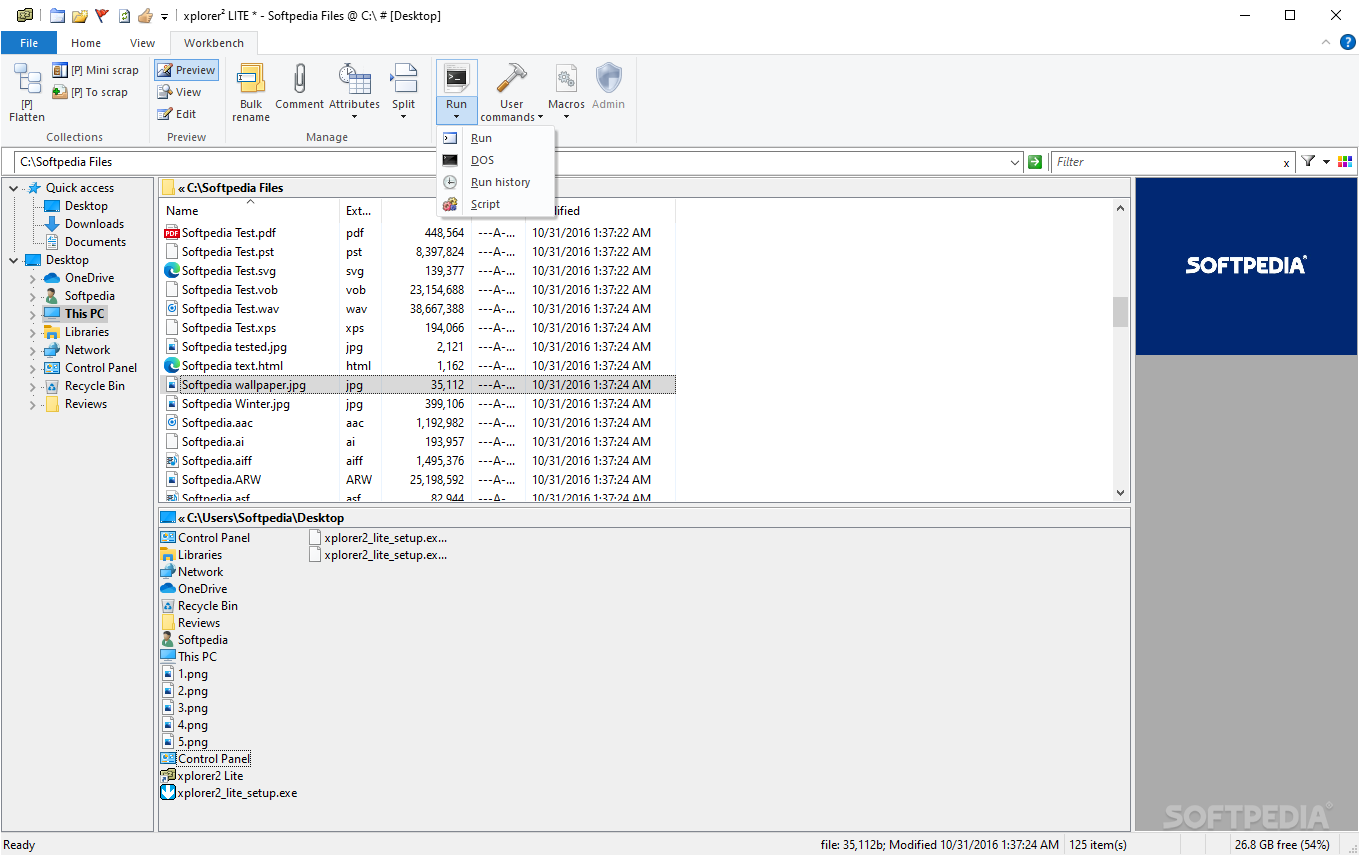1360x856 pixels.
Task: Click the filter funnel icon
Action: pyautogui.click(x=1307, y=162)
